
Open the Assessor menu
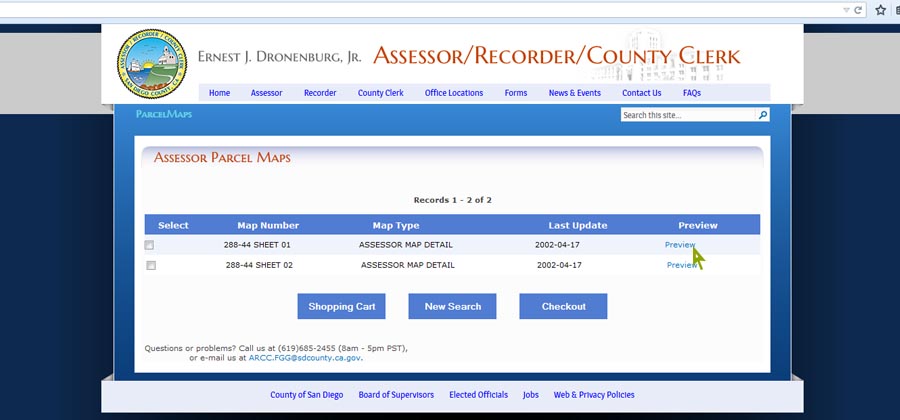[x=266, y=93]
